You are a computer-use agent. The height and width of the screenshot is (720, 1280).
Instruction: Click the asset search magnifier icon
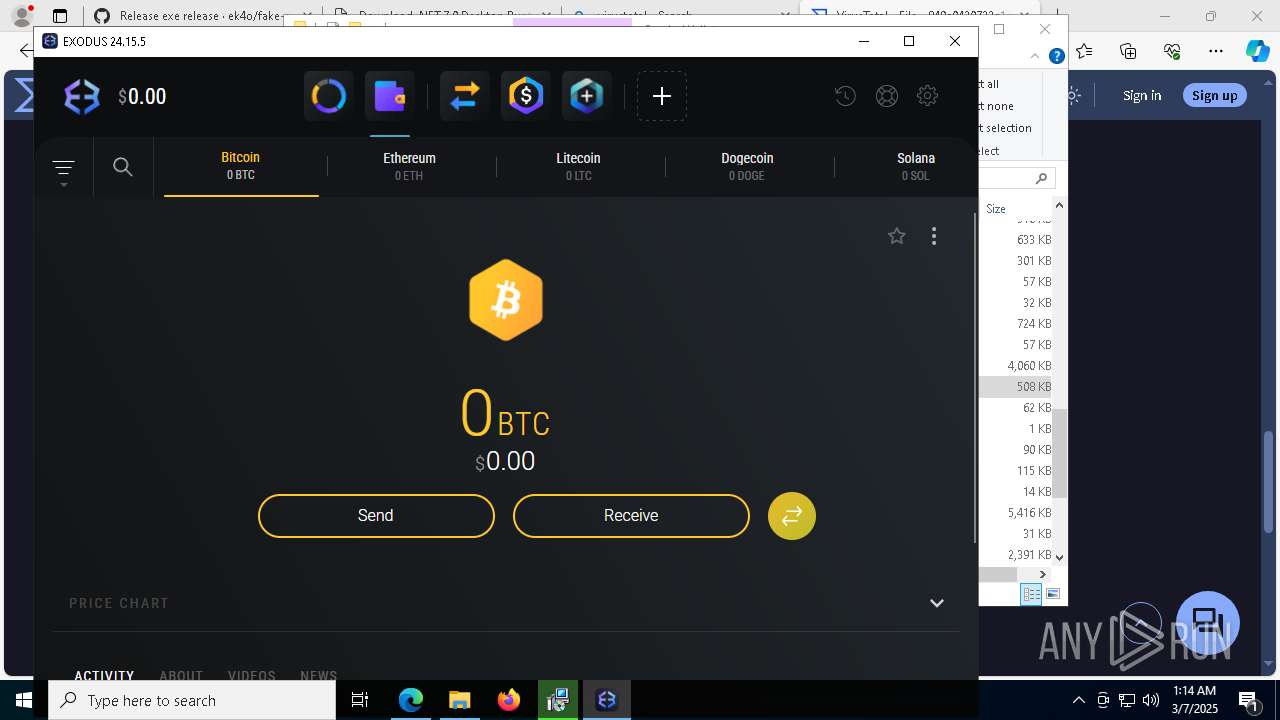tap(123, 167)
